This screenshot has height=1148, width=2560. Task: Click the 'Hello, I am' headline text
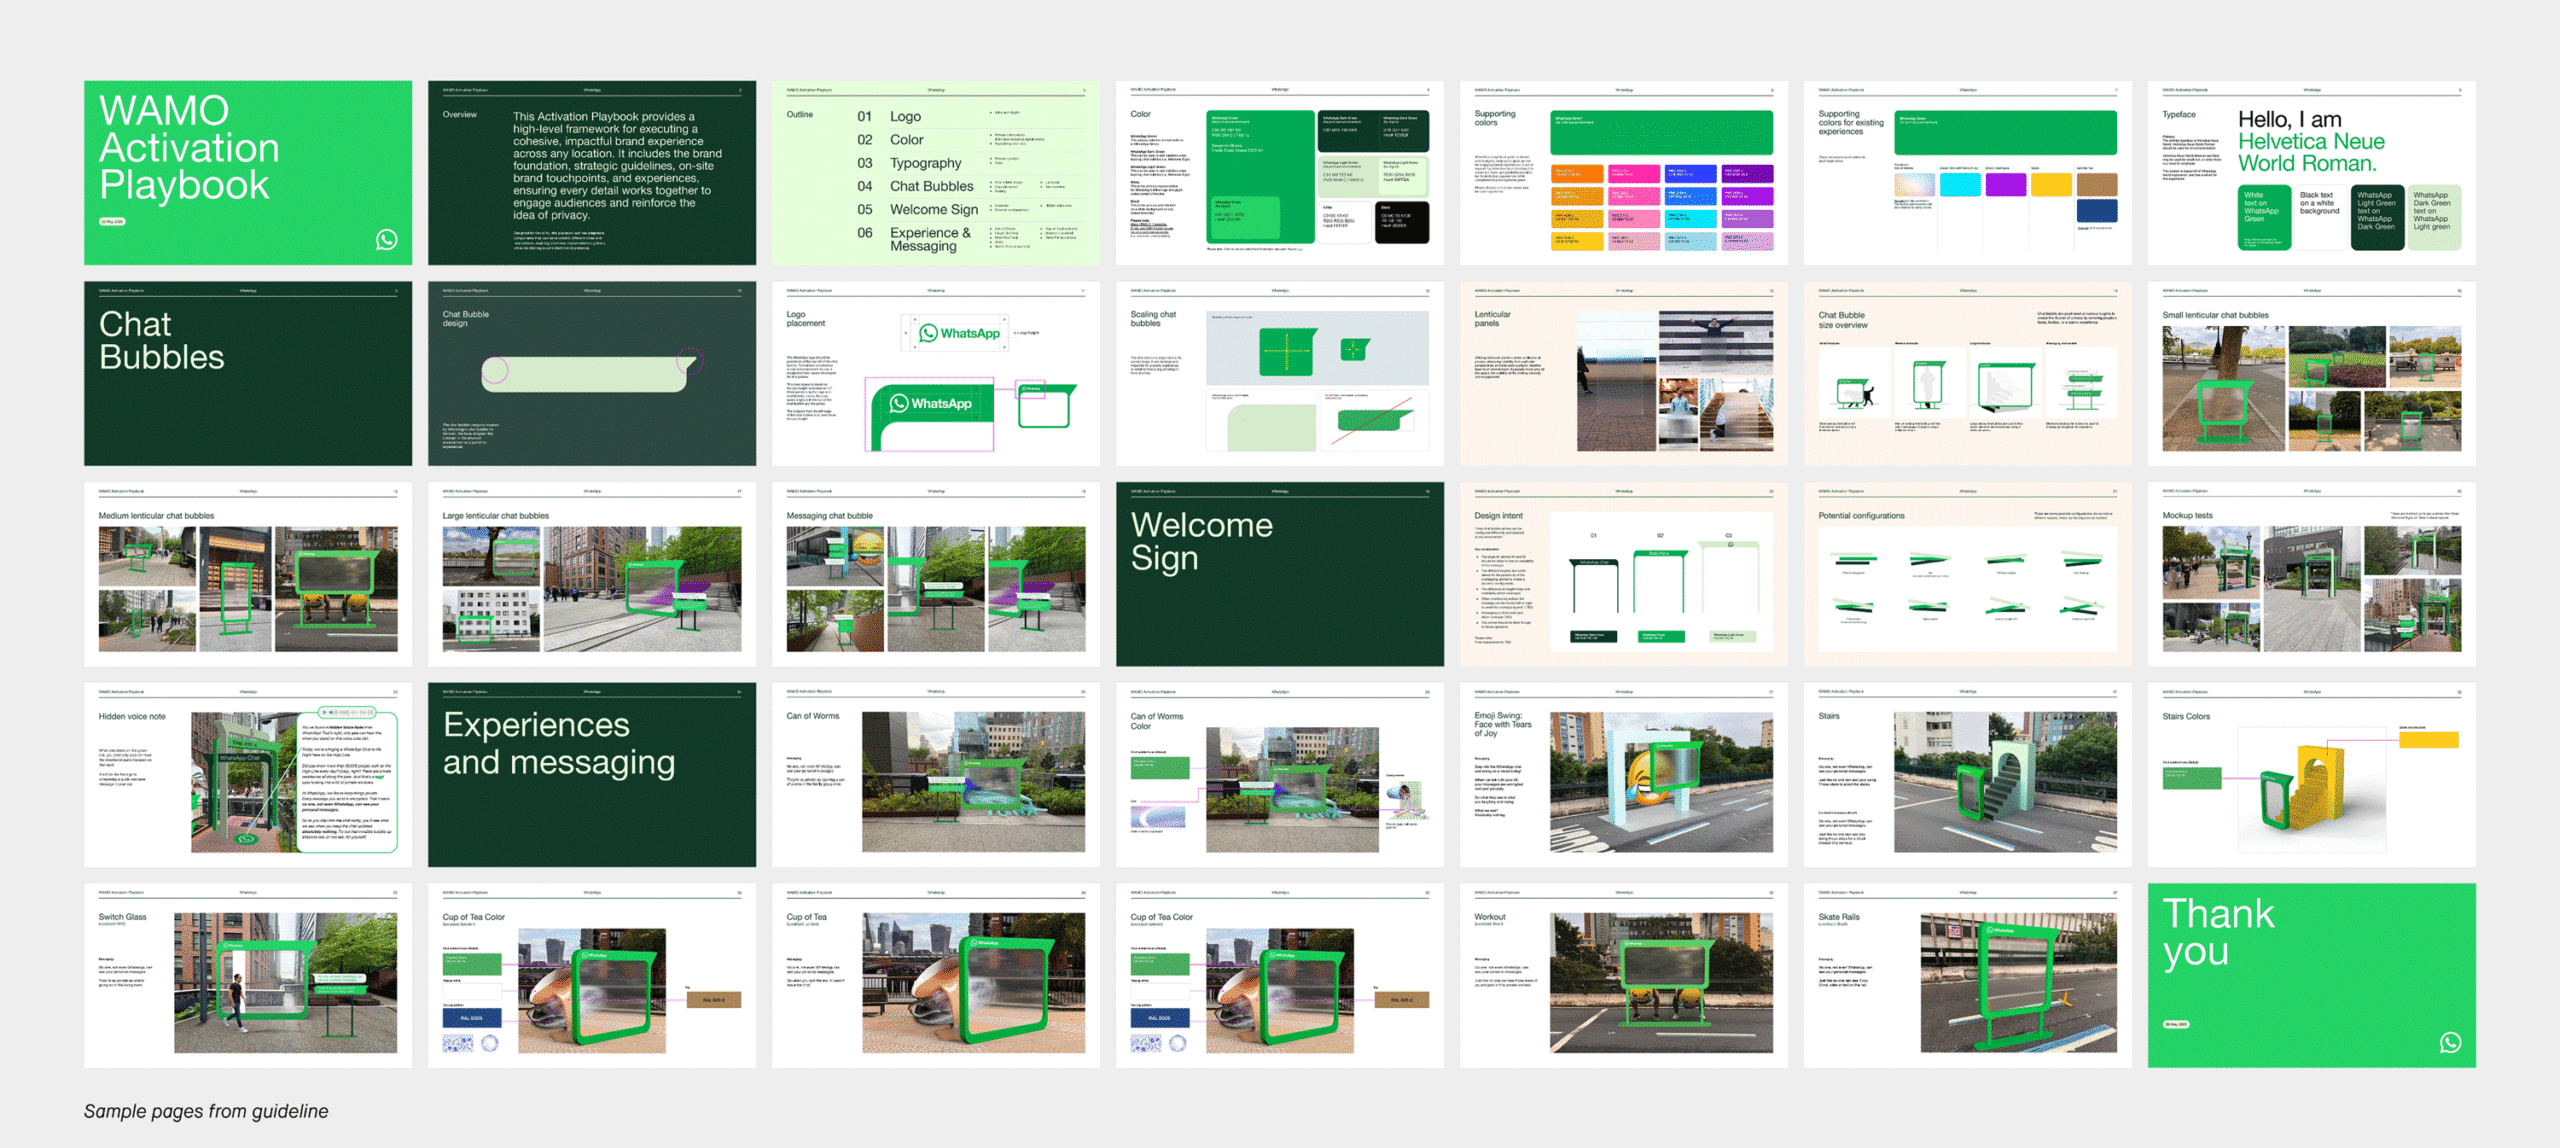click(2290, 119)
